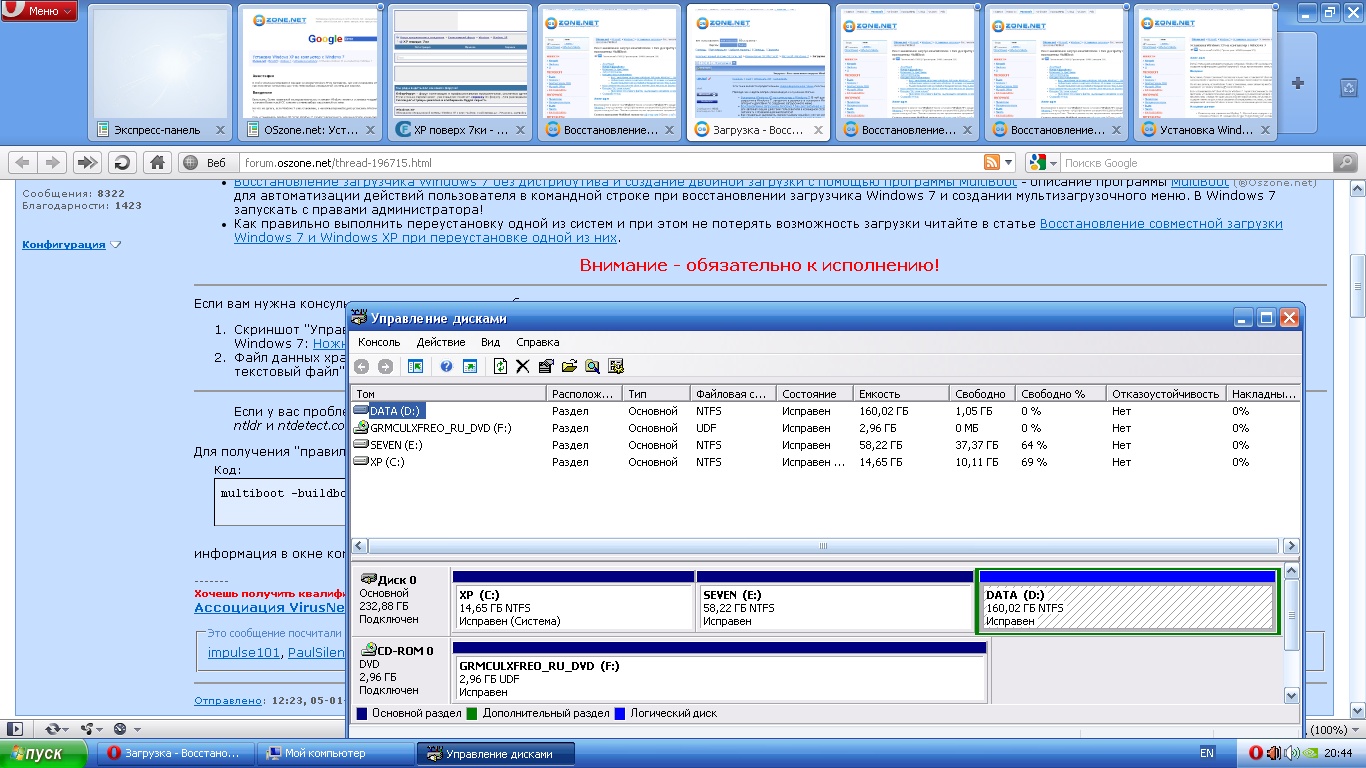Screen dimensions: 1366x768
Task: Click the magnifier search icon in toolbar
Action: 592,367
